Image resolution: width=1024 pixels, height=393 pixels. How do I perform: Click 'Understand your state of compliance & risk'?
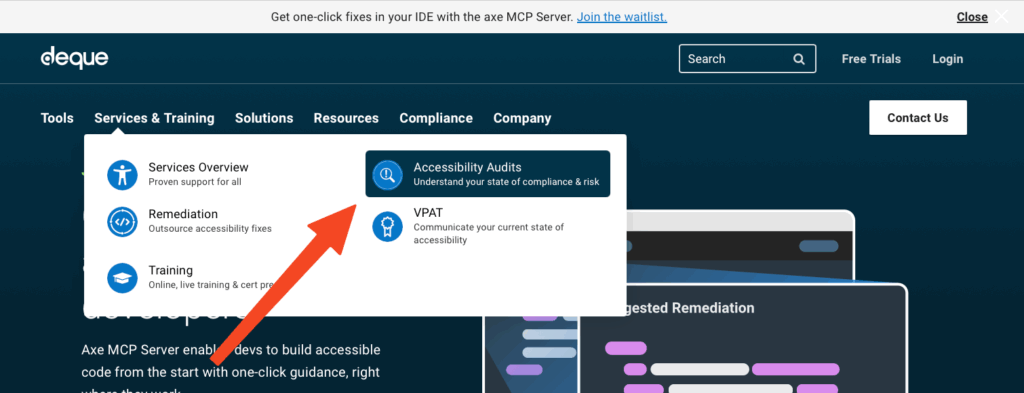point(506,182)
